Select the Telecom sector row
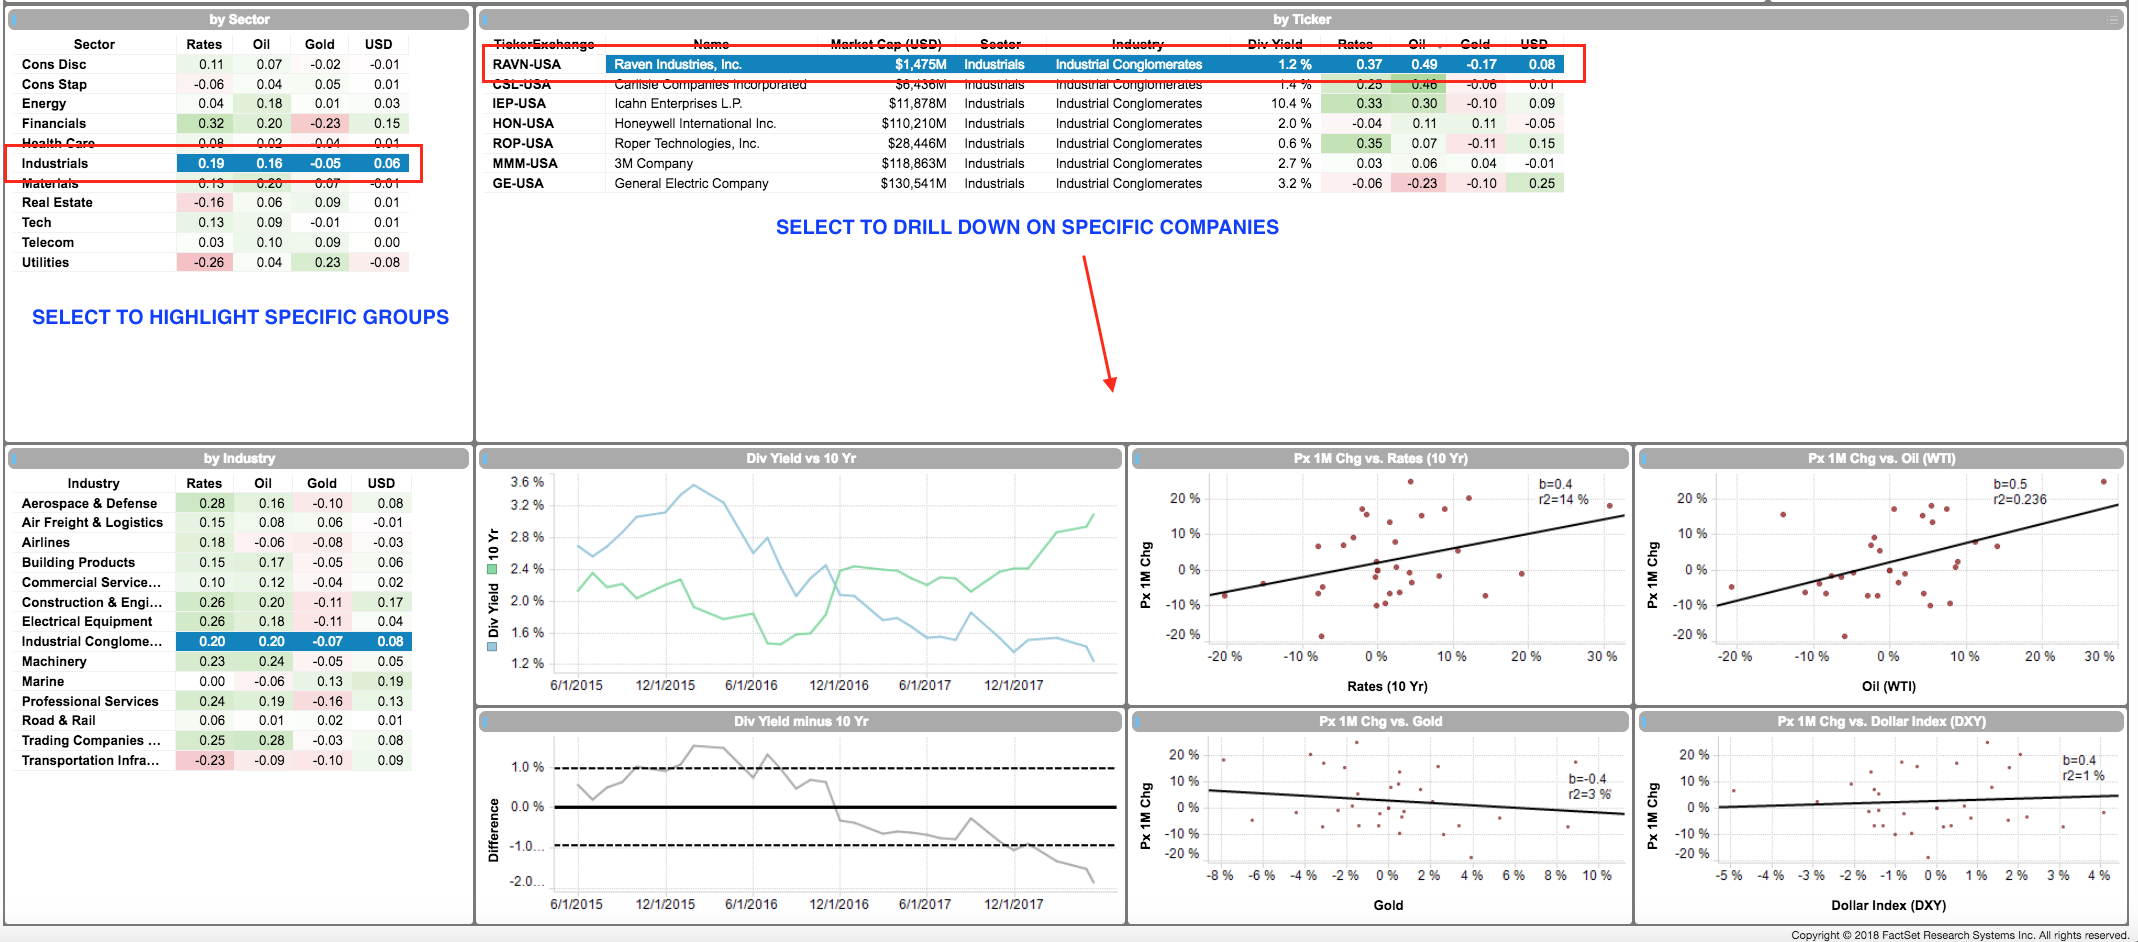The height and width of the screenshot is (942, 2138). 211,242
